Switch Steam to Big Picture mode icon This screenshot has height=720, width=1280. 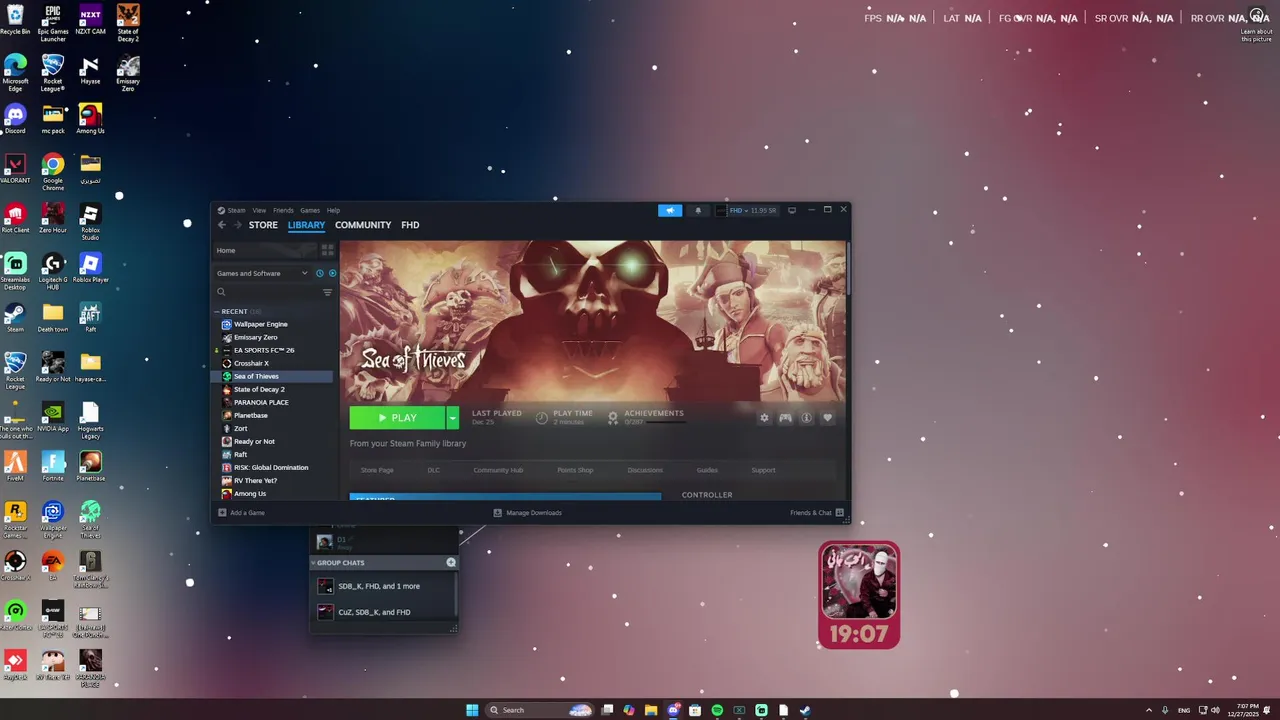coord(792,210)
